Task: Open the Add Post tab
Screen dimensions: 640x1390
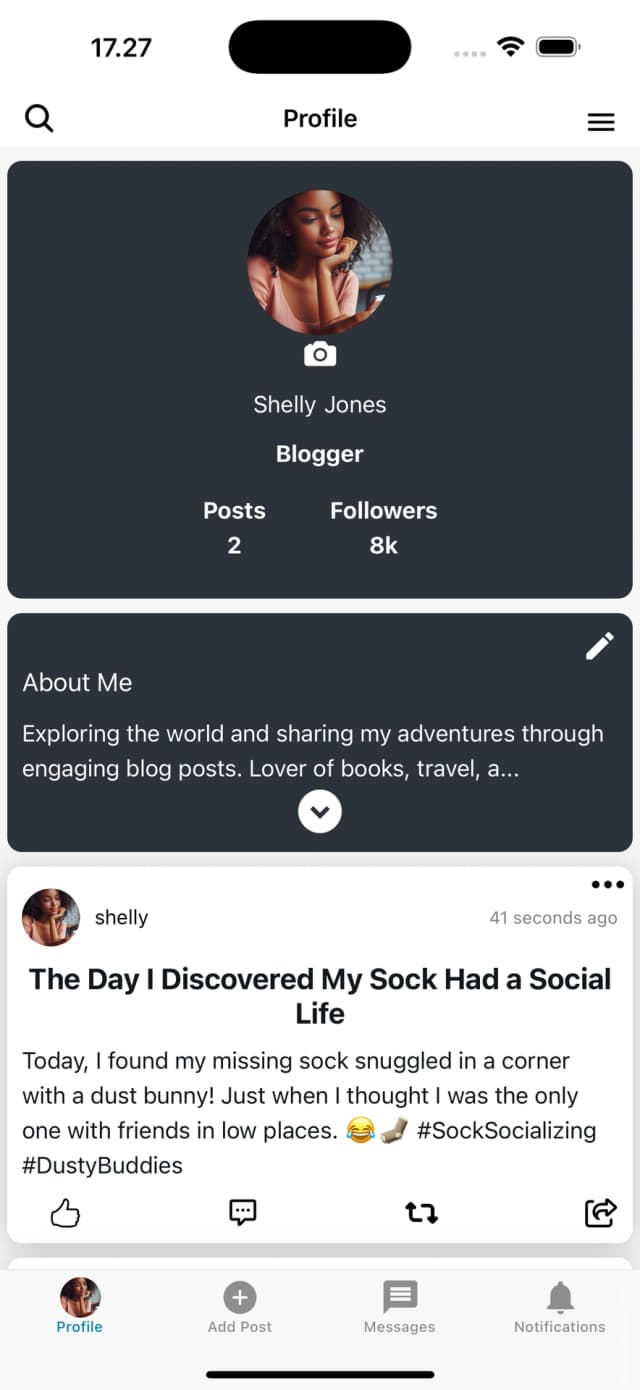Action: [x=240, y=1306]
